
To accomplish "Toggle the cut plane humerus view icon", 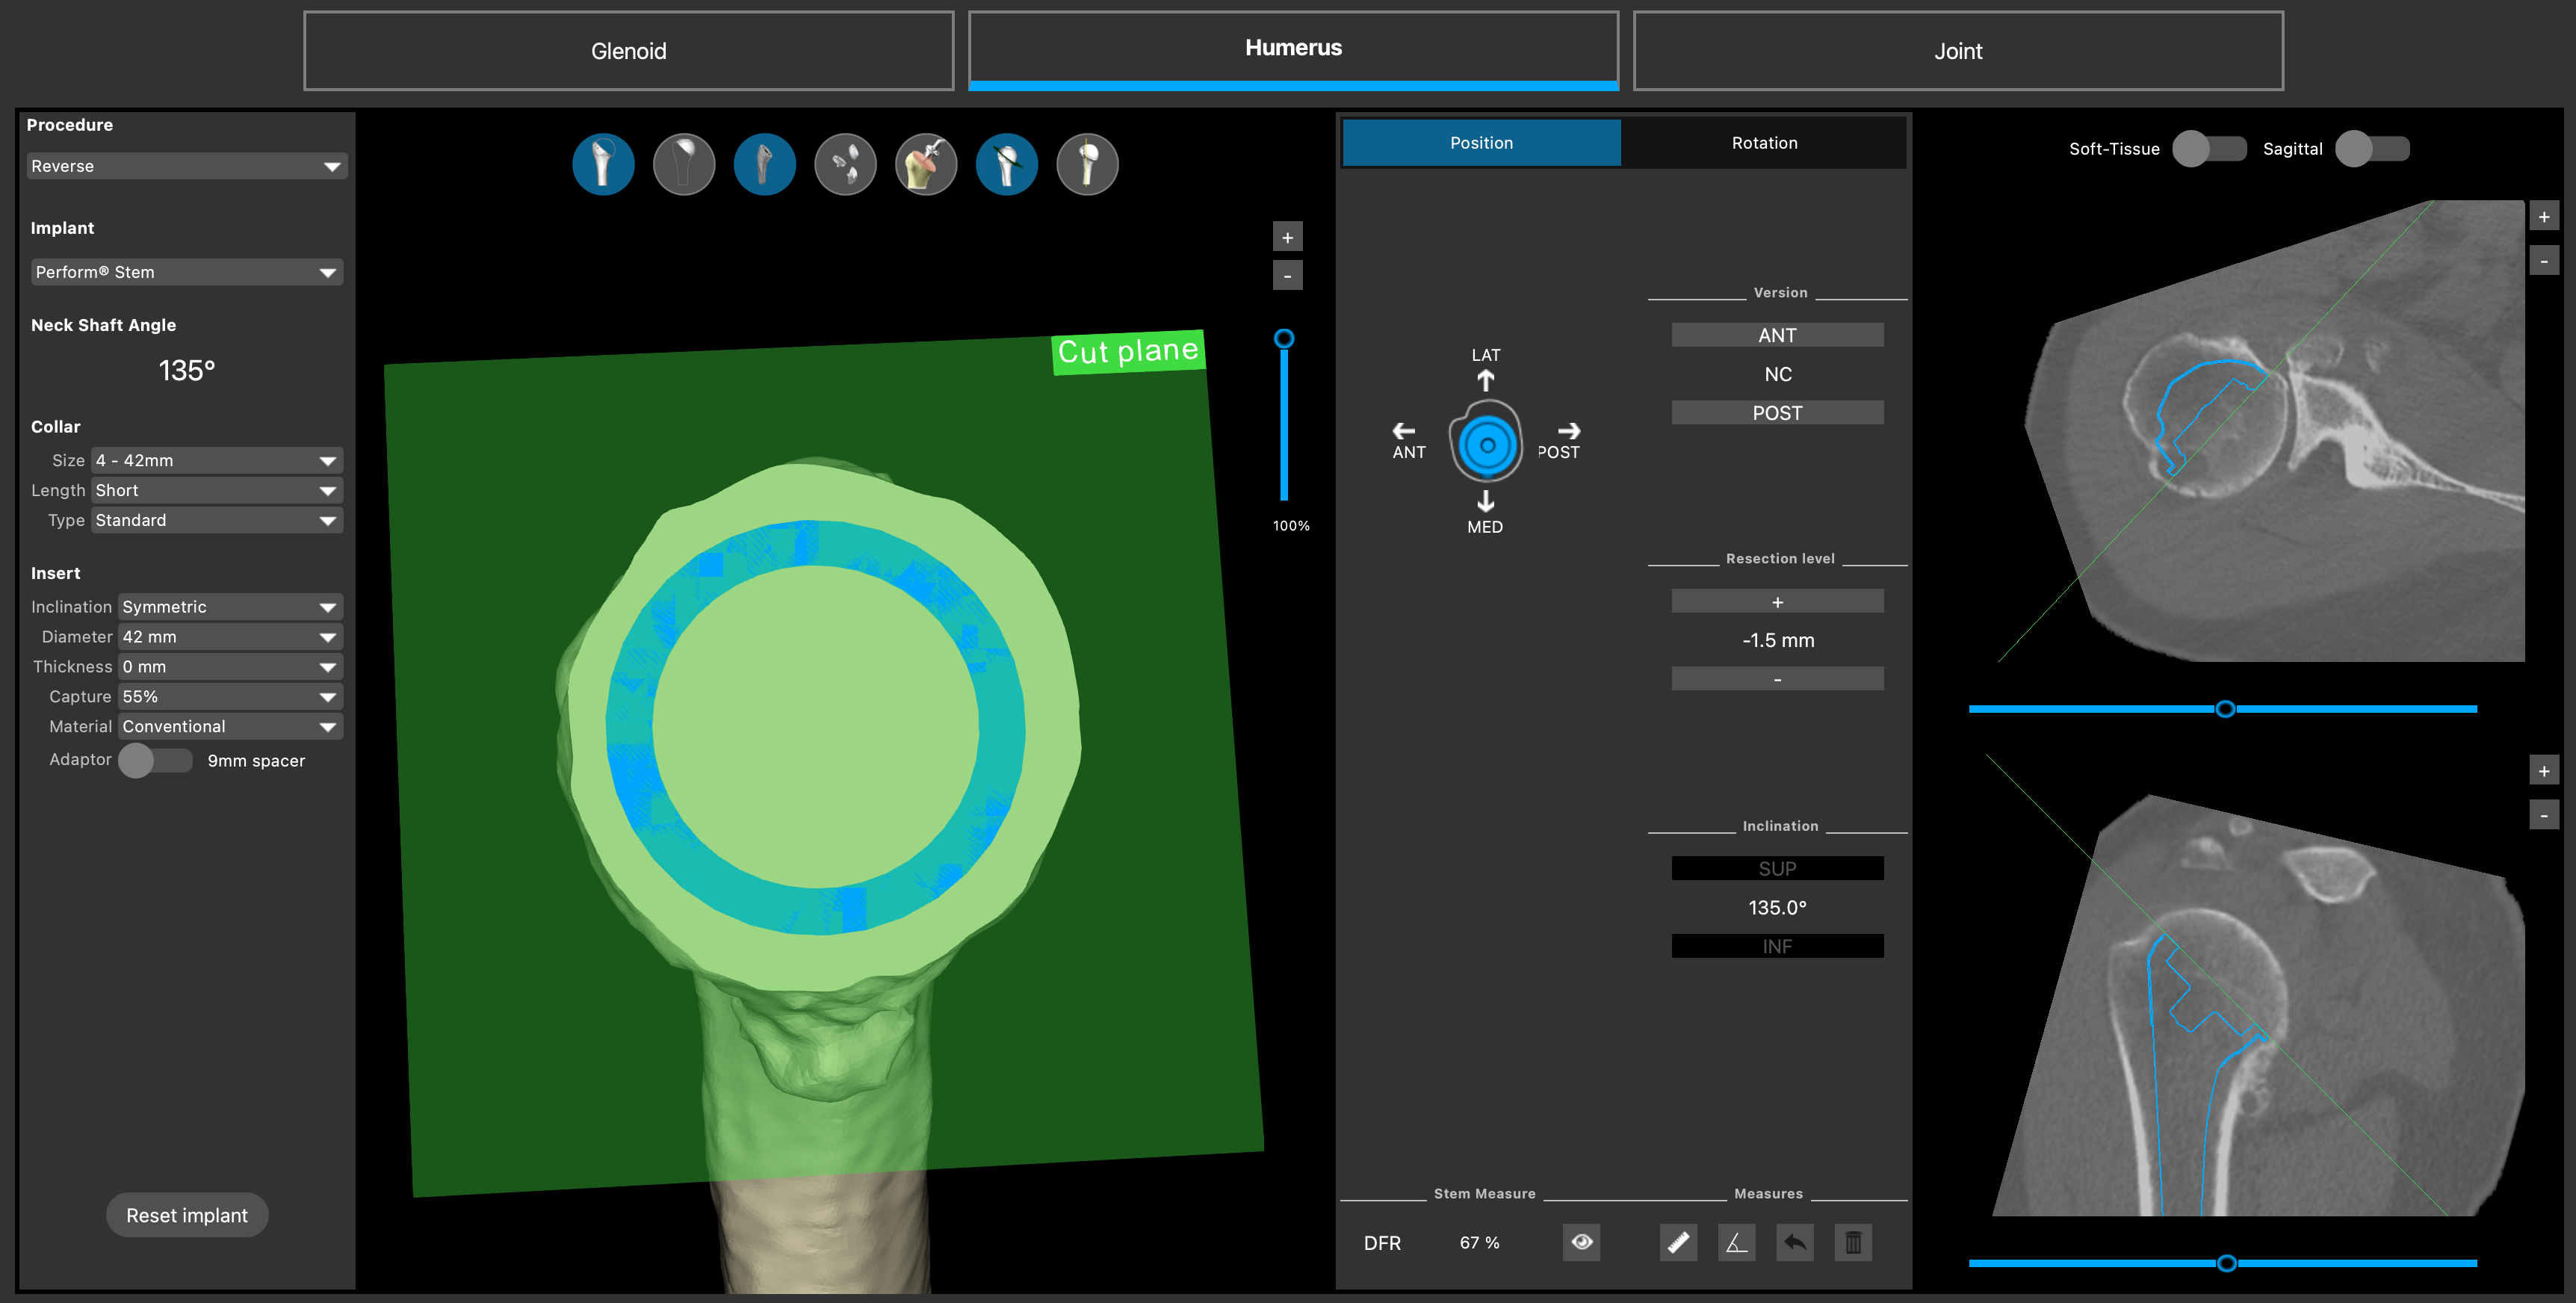I will (1006, 164).
